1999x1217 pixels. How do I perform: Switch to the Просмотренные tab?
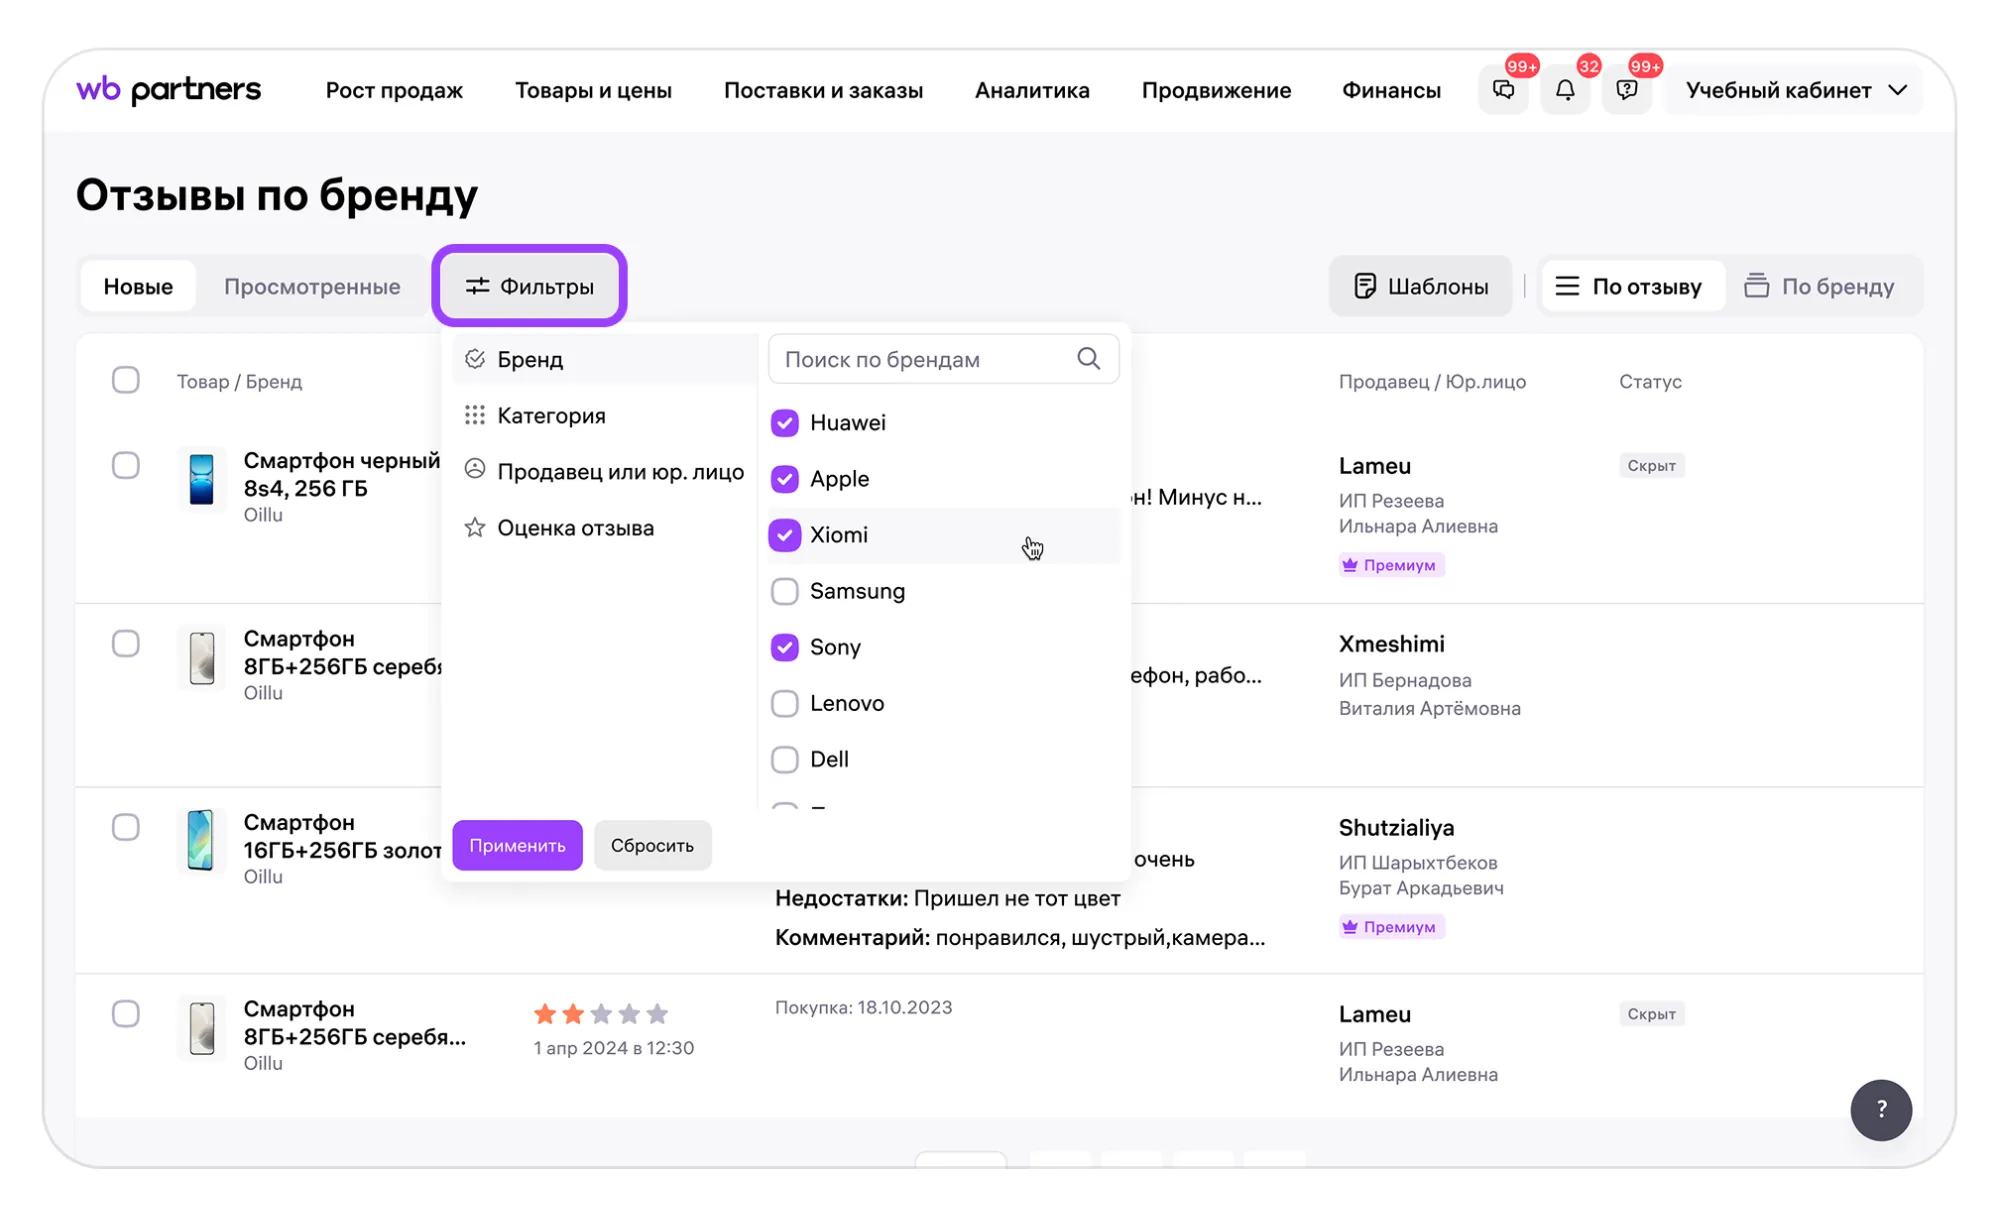[x=312, y=286]
